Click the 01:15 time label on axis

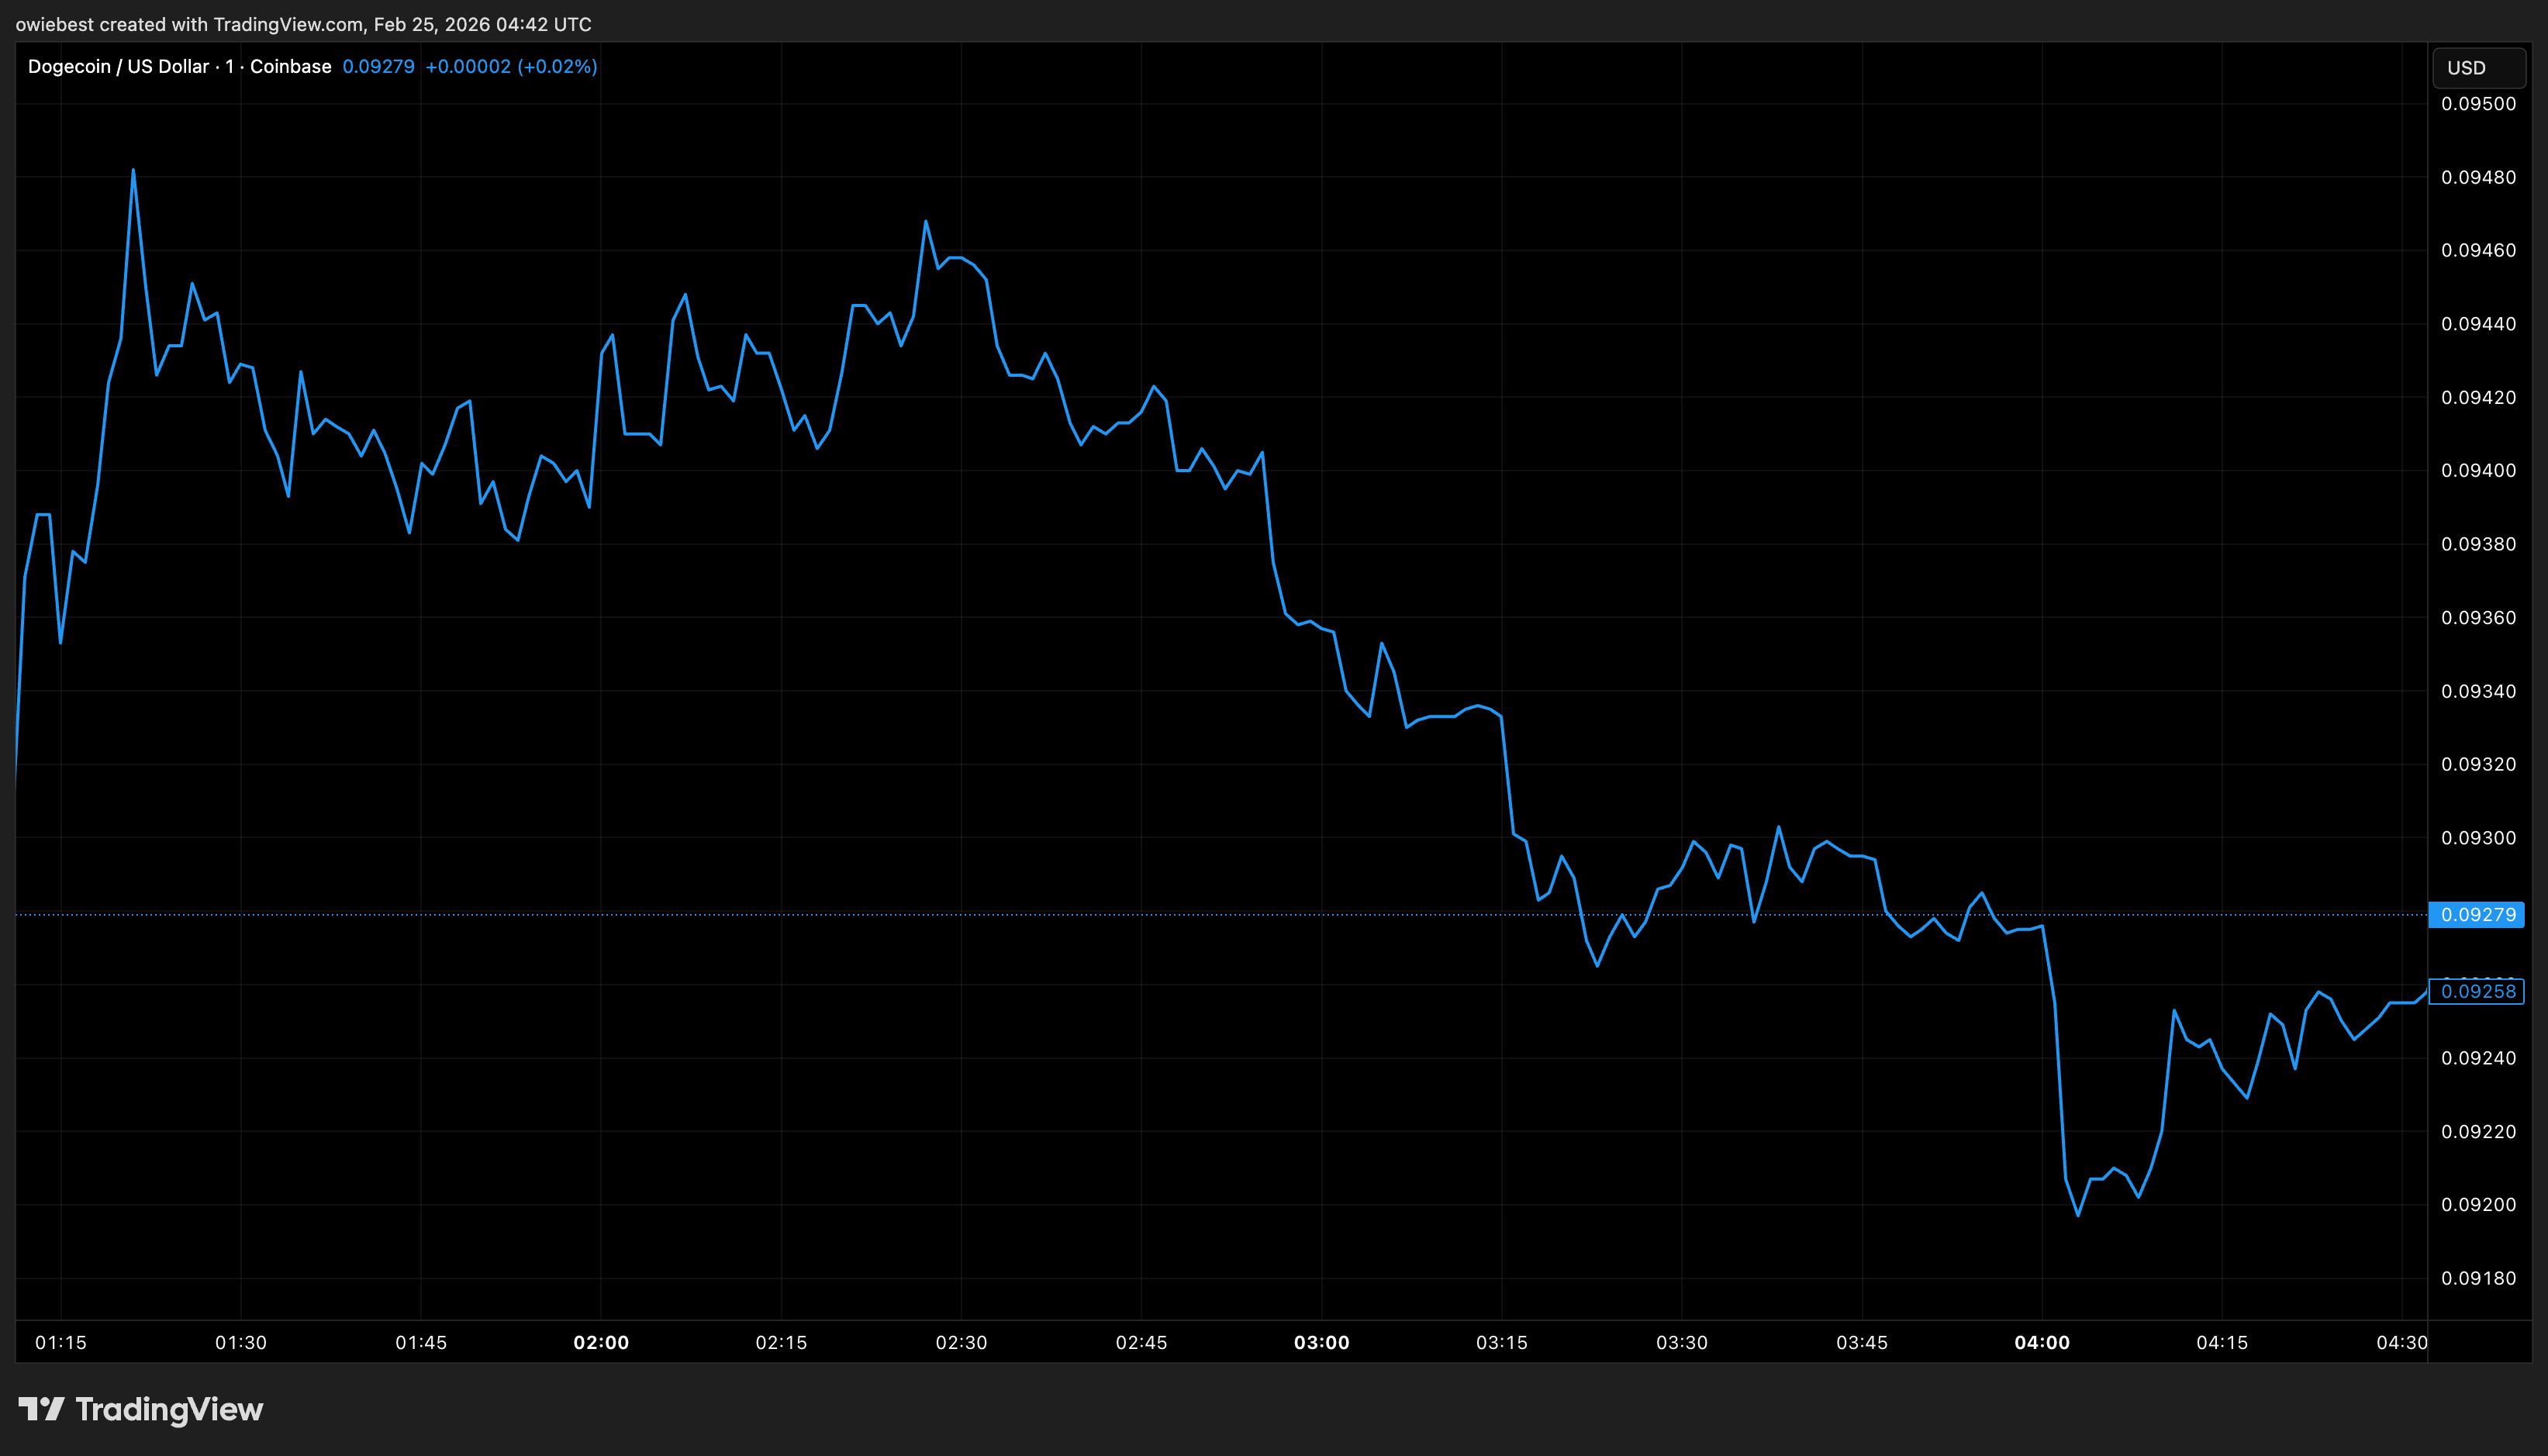(x=60, y=1343)
